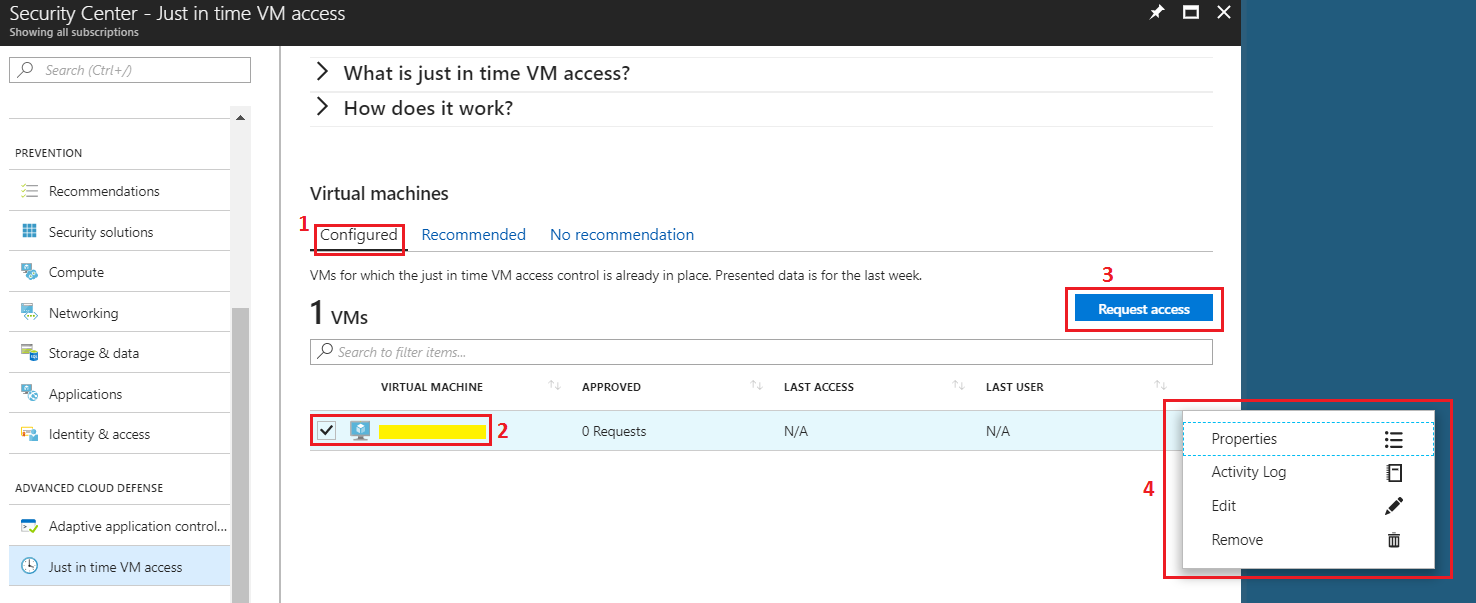Click the highlighted virtual machine name
This screenshot has height=603, width=1476.
[x=432, y=432]
